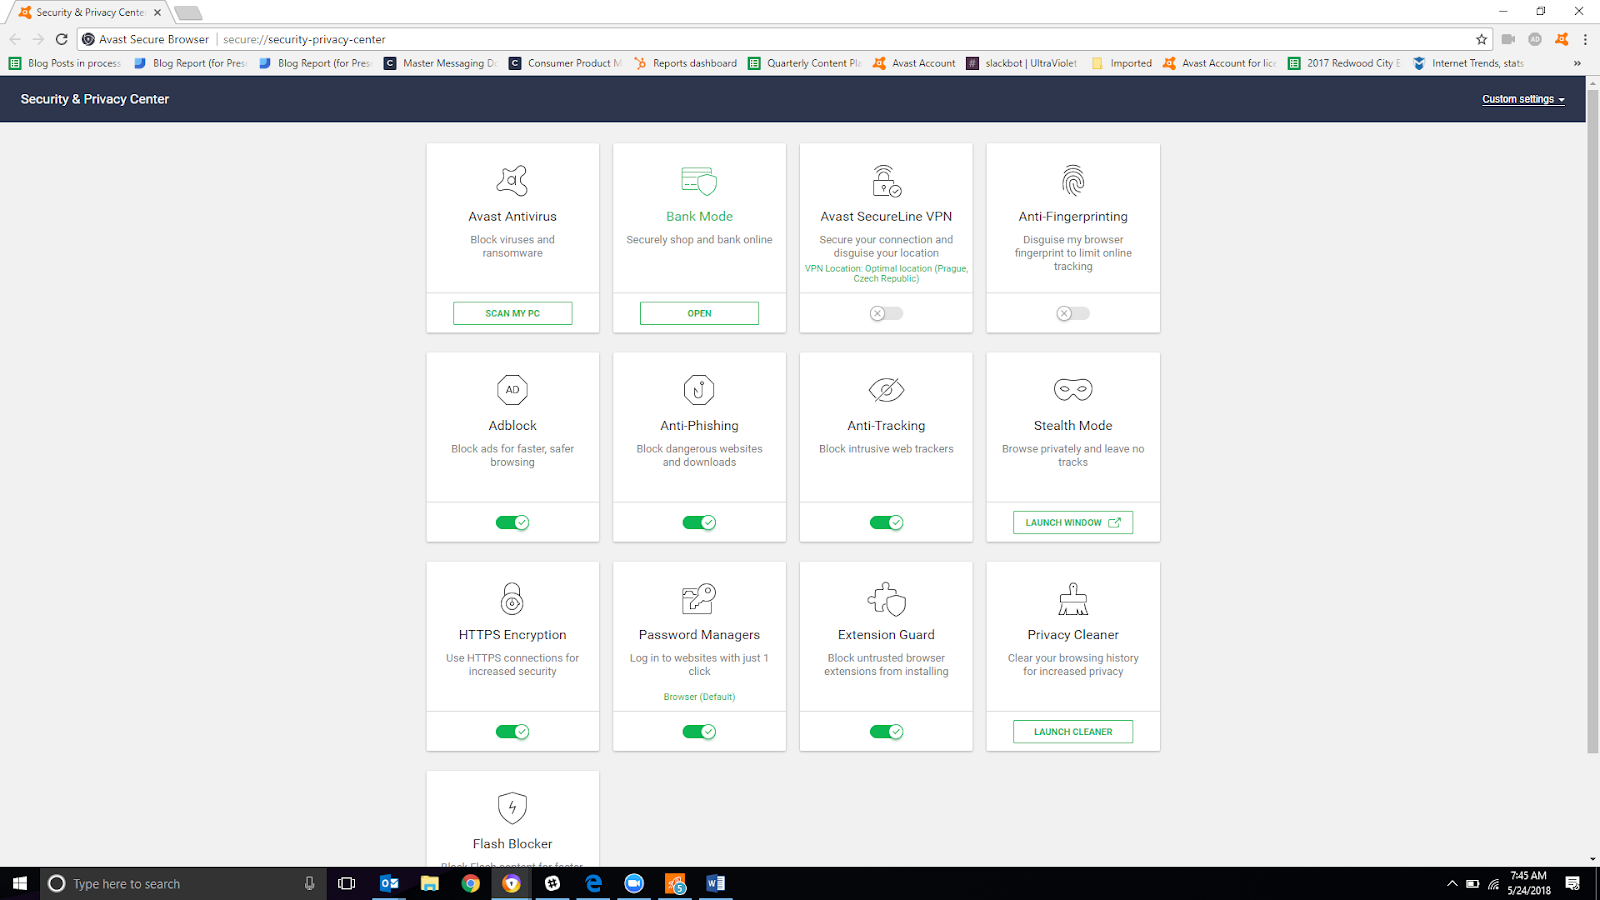This screenshot has width=1600, height=900.
Task: Switch off the Anti-Tracking toggle
Action: click(886, 522)
